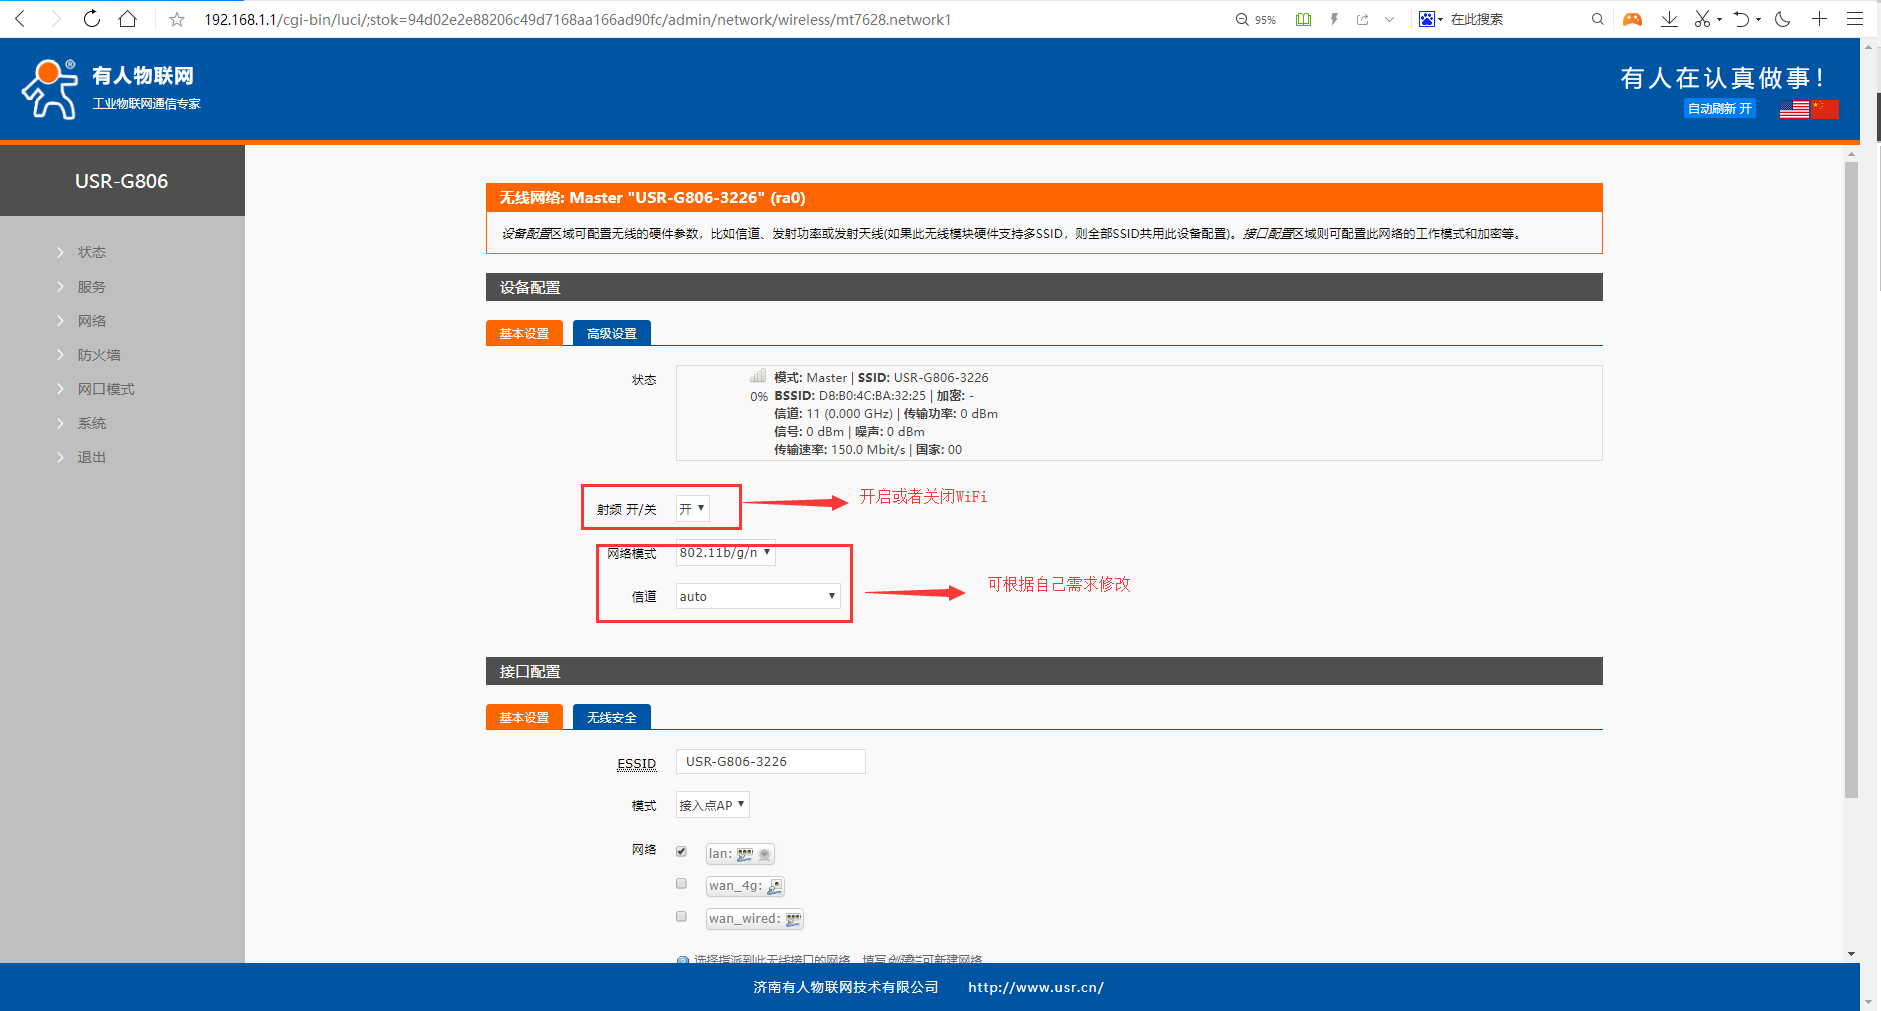Open the 射频 开/关 radio dropdown

click(x=692, y=509)
